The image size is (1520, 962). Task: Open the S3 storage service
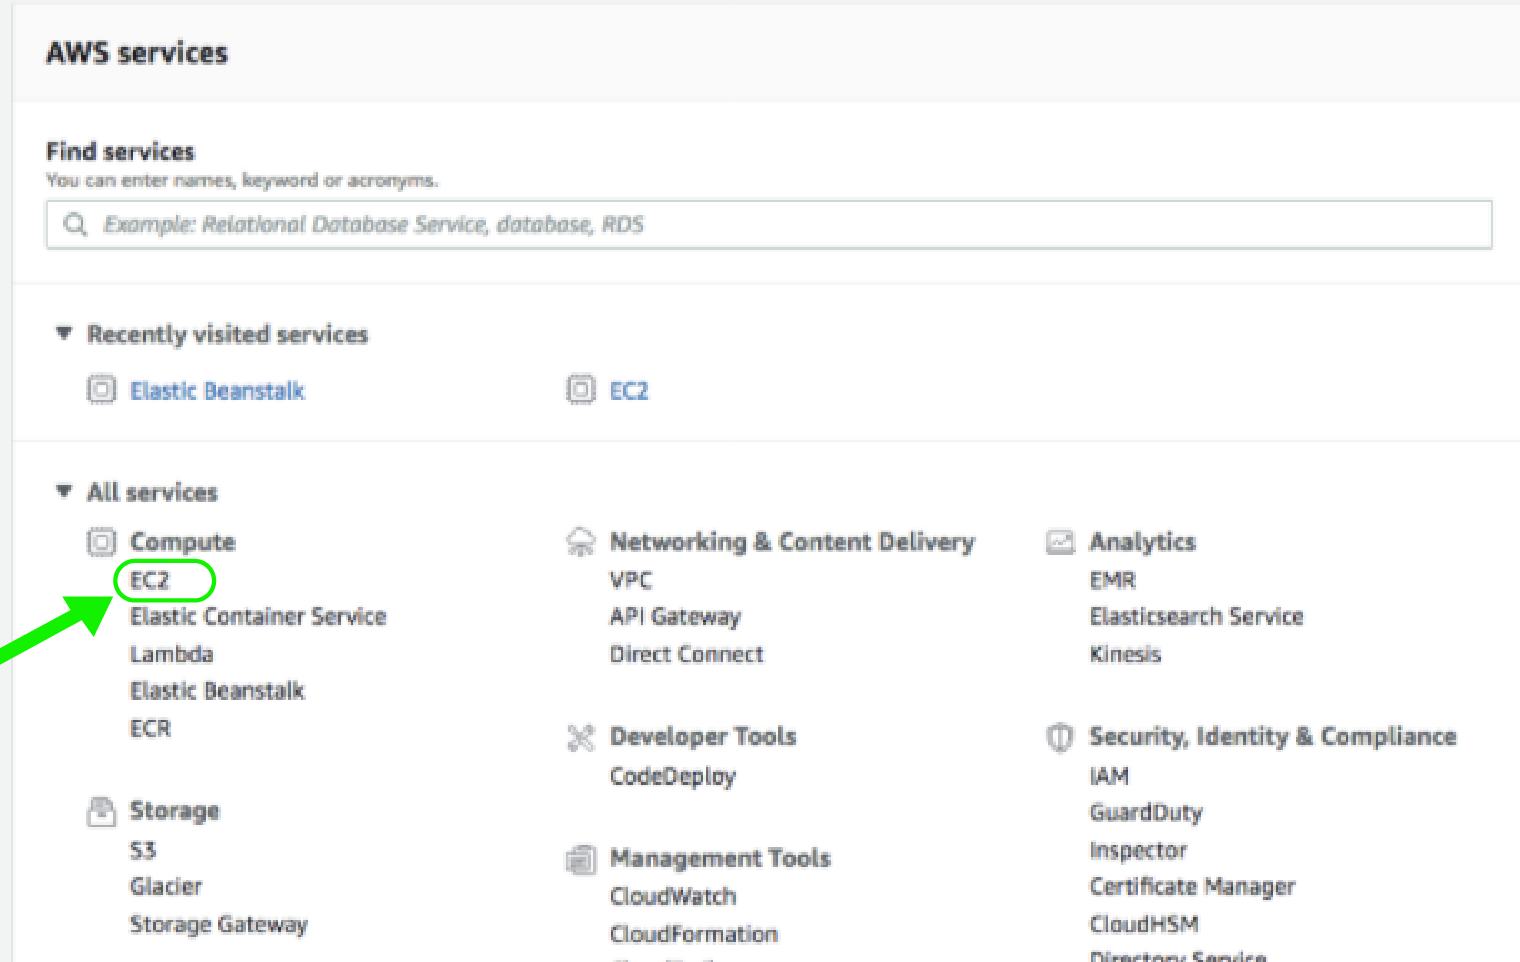(x=143, y=850)
